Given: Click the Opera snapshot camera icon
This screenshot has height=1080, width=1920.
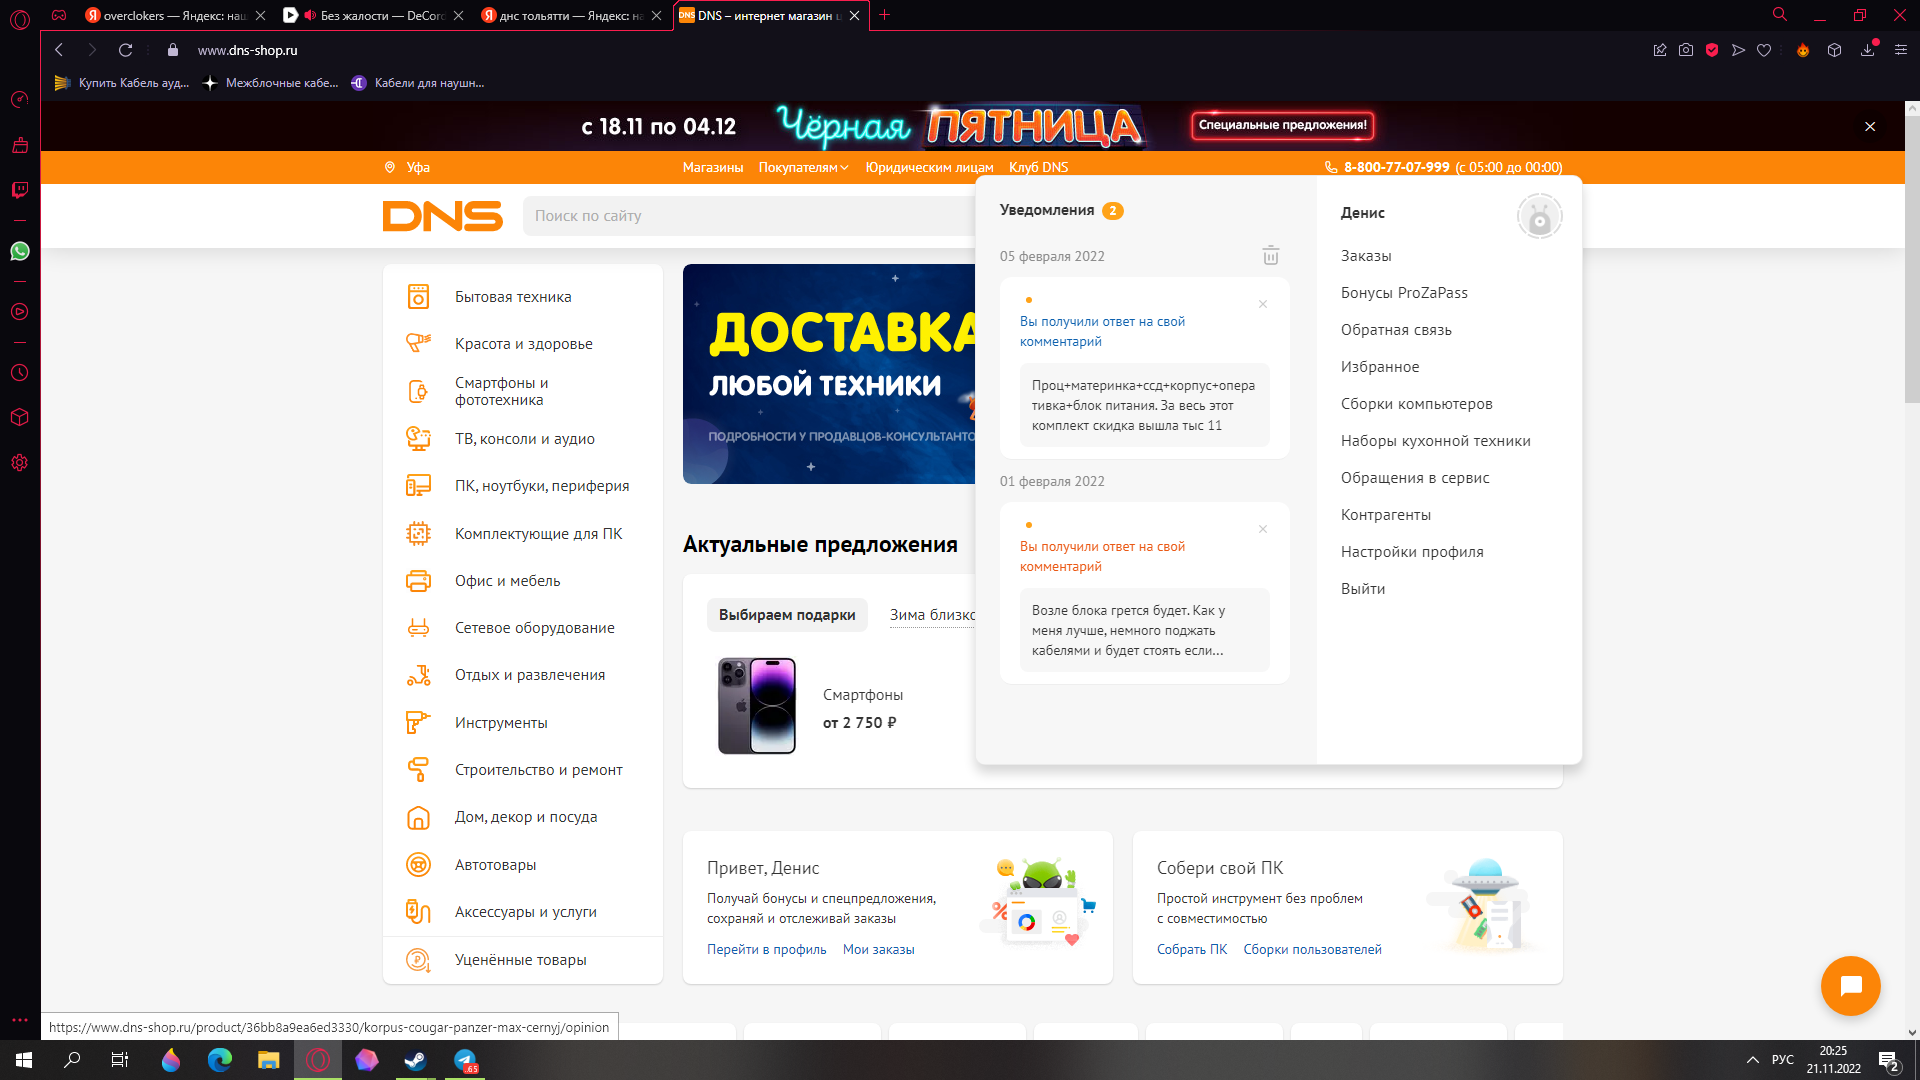Looking at the screenshot, I should click(1686, 50).
